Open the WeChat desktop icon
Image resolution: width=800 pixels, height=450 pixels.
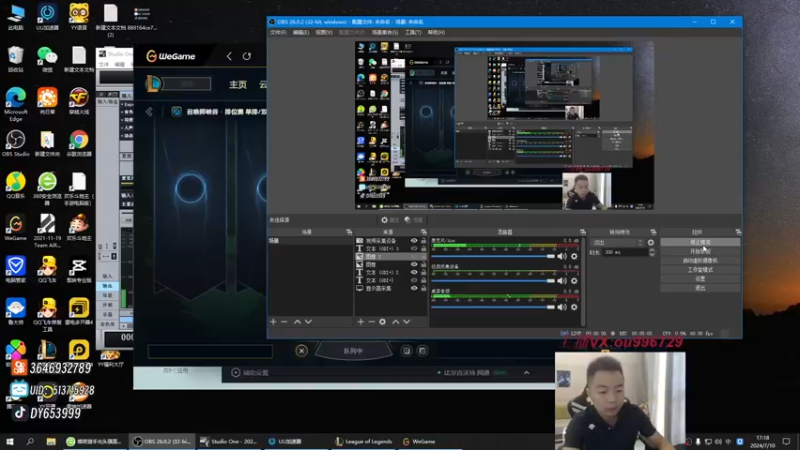[x=47, y=59]
